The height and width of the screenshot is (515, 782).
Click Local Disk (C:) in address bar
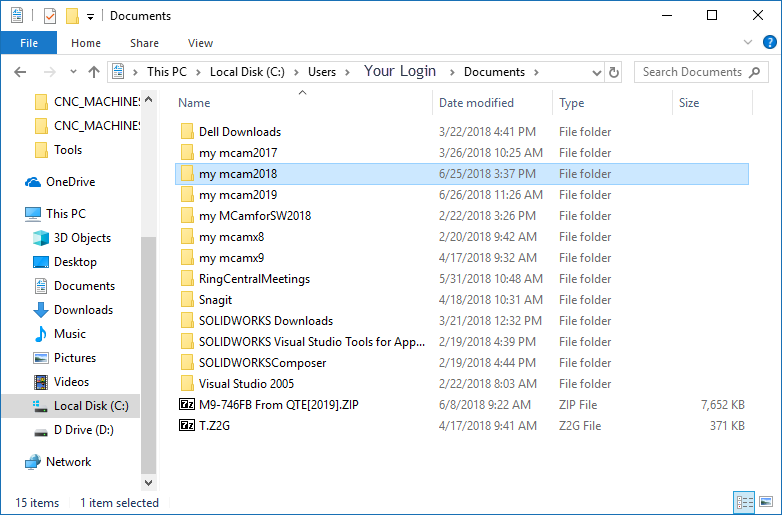click(x=247, y=72)
